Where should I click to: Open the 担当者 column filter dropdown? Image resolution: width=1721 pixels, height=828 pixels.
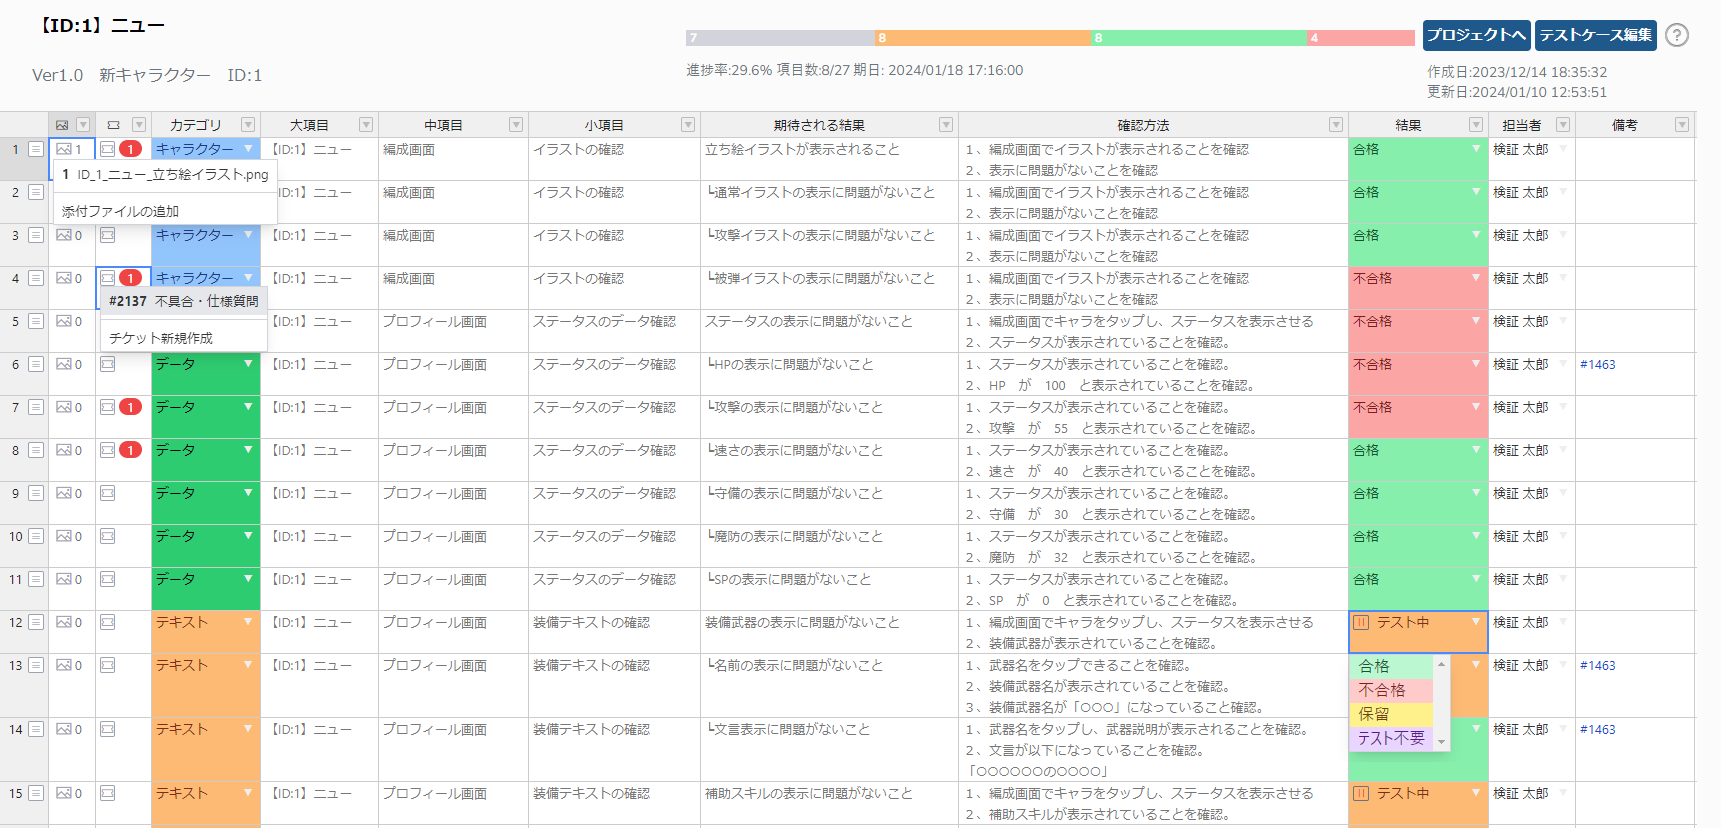click(x=1563, y=125)
